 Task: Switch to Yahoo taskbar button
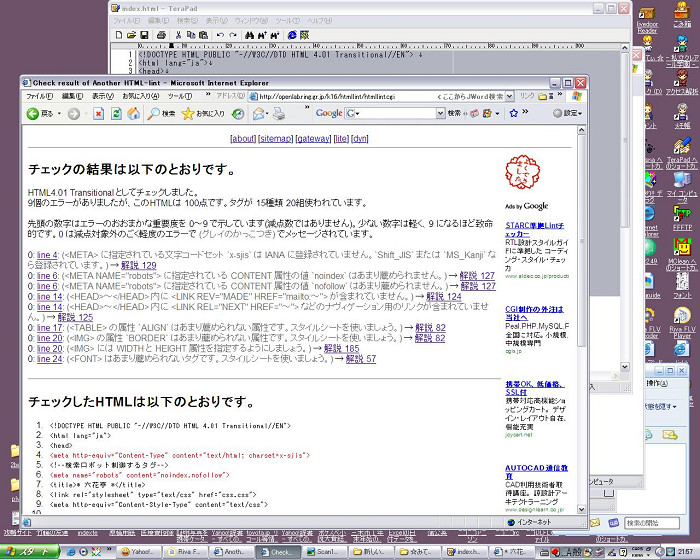[x=140, y=552]
